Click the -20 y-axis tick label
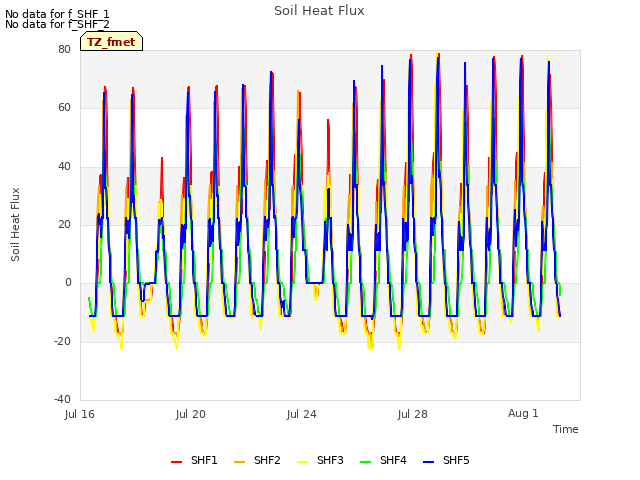This screenshot has height=480, width=640. (62, 341)
